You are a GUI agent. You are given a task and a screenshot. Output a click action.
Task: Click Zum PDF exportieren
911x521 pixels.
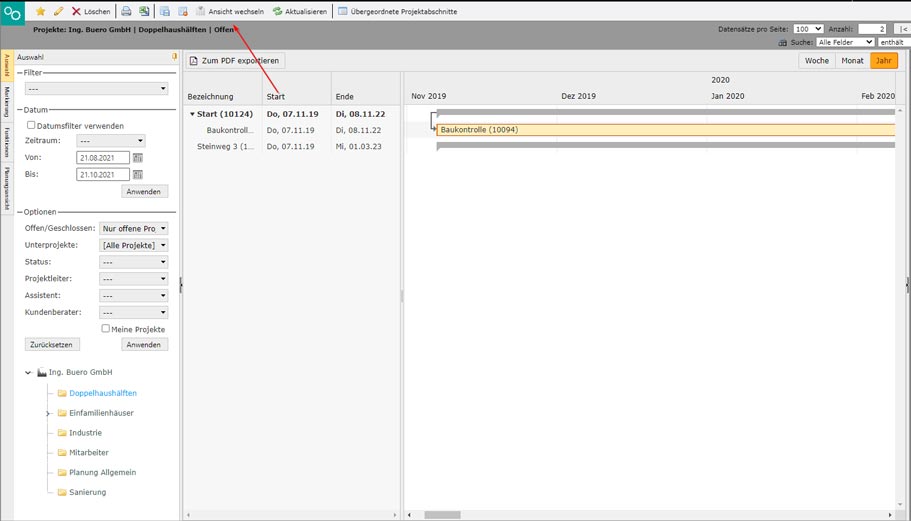coord(235,60)
